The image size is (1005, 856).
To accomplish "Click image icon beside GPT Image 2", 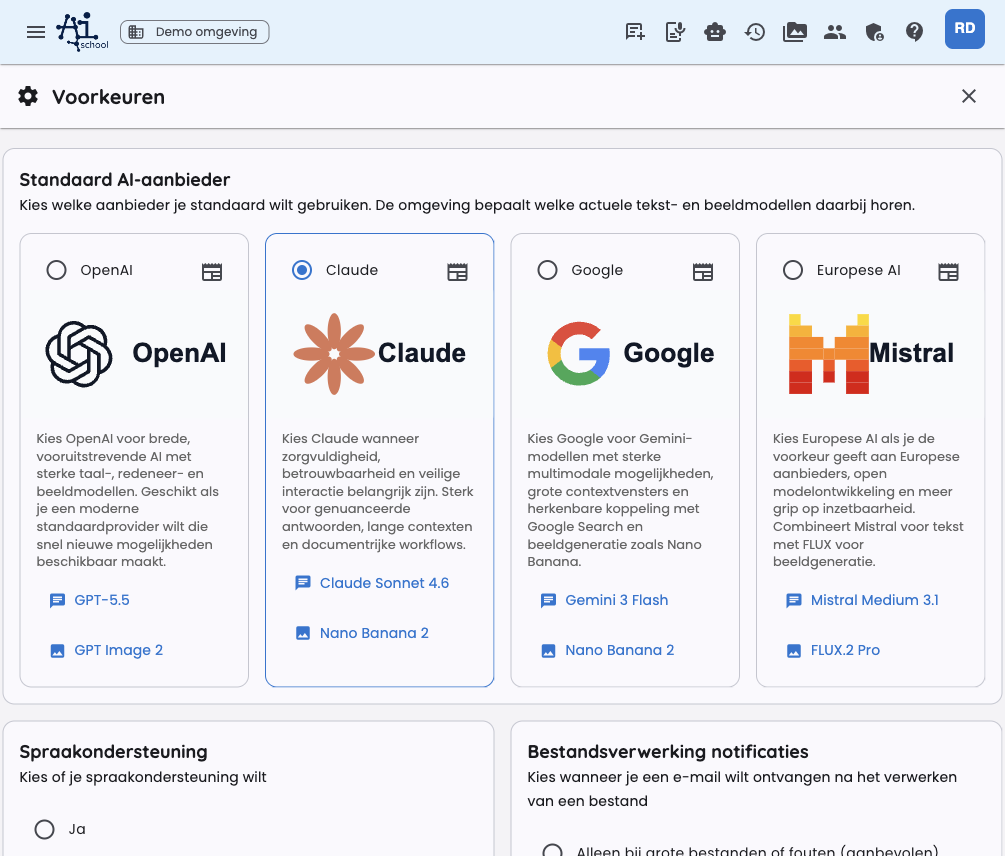I will (58, 651).
